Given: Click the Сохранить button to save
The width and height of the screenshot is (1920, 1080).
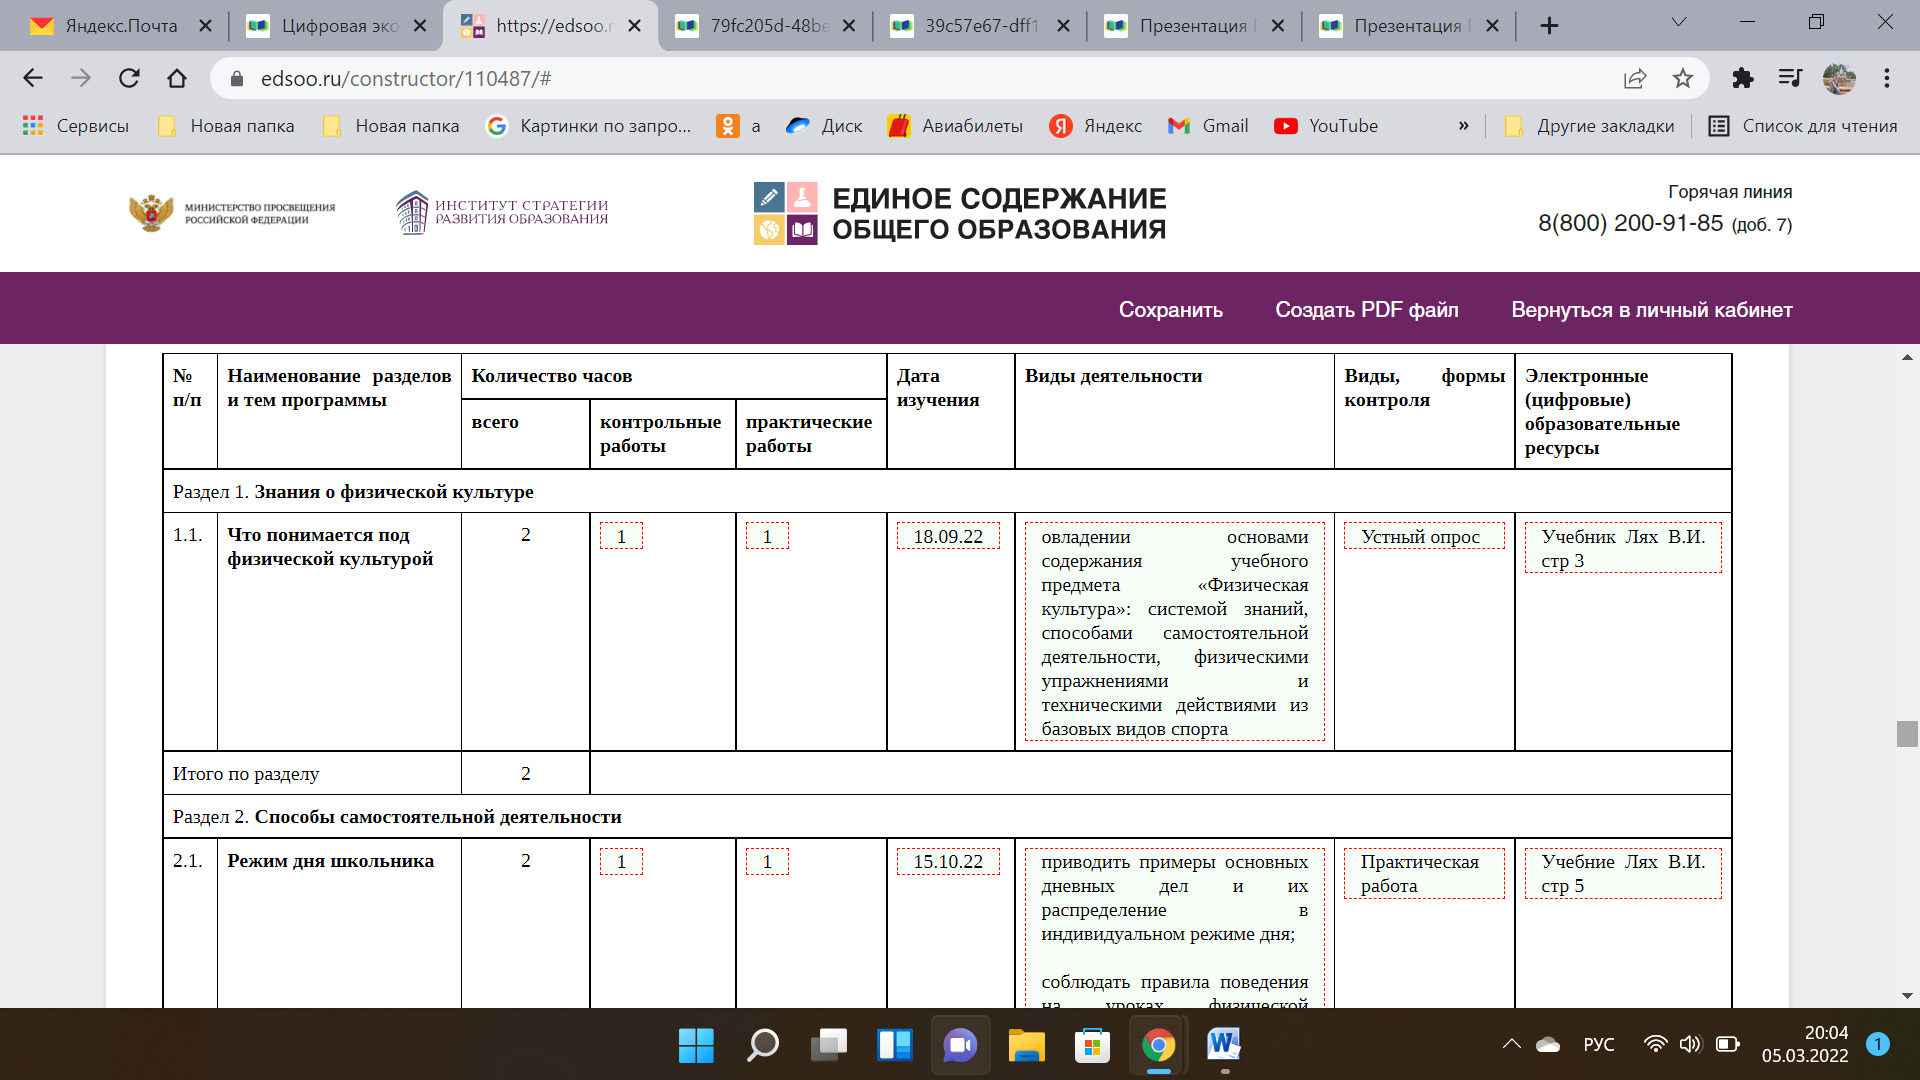Looking at the screenshot, I should click(1172, 309).
